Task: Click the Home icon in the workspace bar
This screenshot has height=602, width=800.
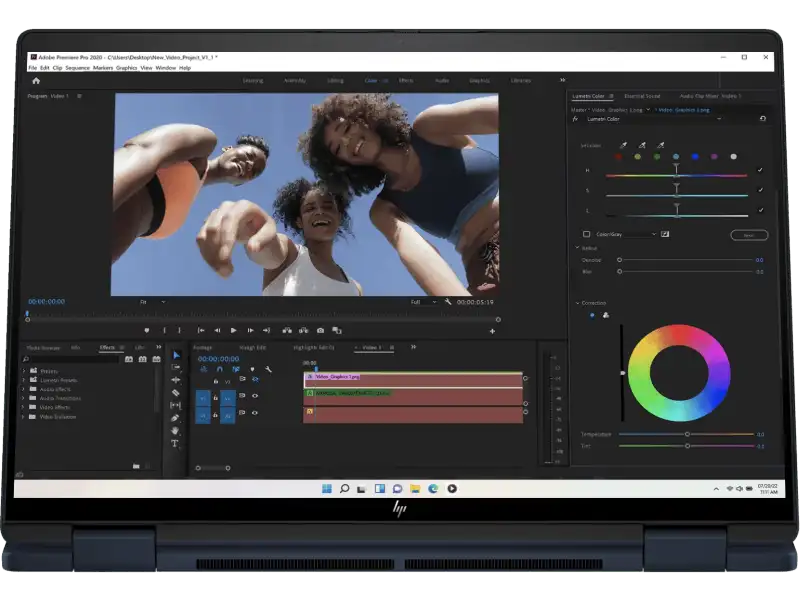Action: tap(36, 80)
